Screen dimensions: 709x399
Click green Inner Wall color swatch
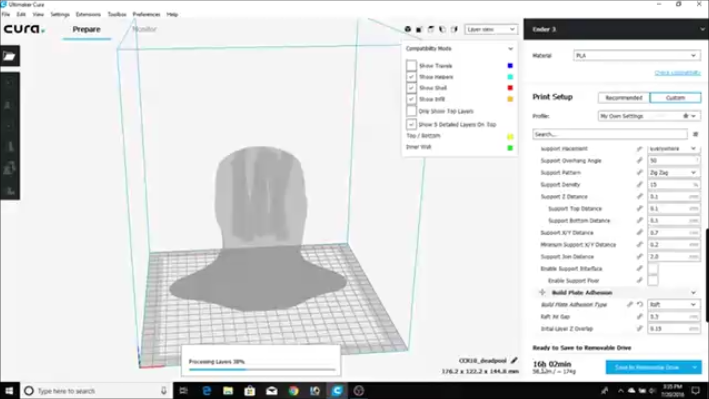[x=510, y=147]
